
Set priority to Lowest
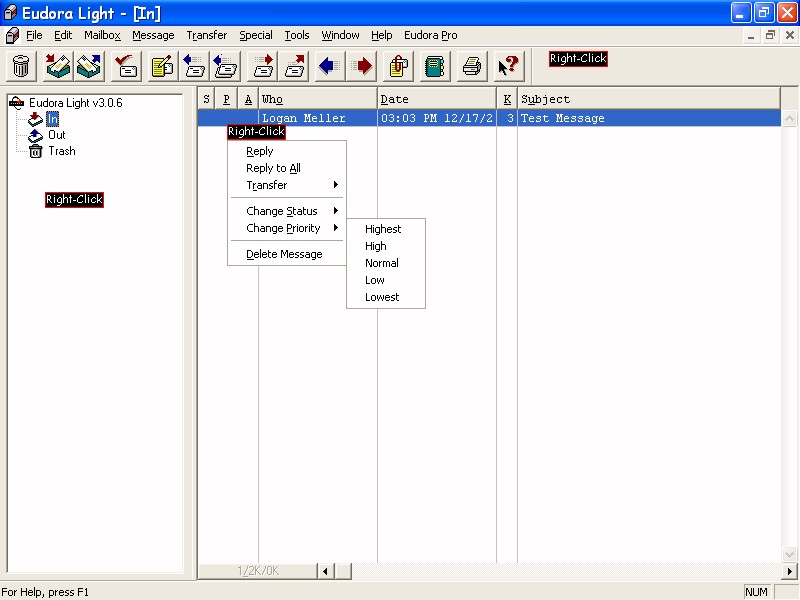386,297
